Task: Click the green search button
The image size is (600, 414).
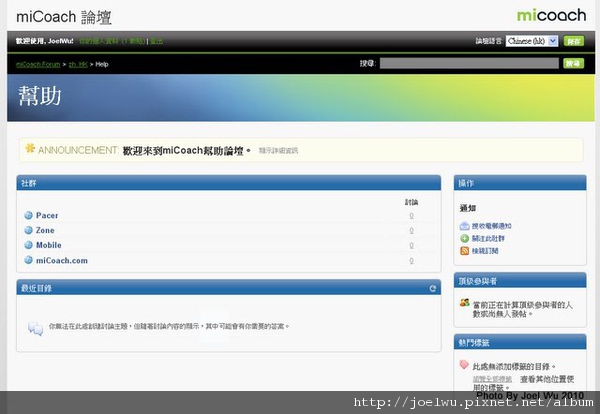Action: pos(574,64)
